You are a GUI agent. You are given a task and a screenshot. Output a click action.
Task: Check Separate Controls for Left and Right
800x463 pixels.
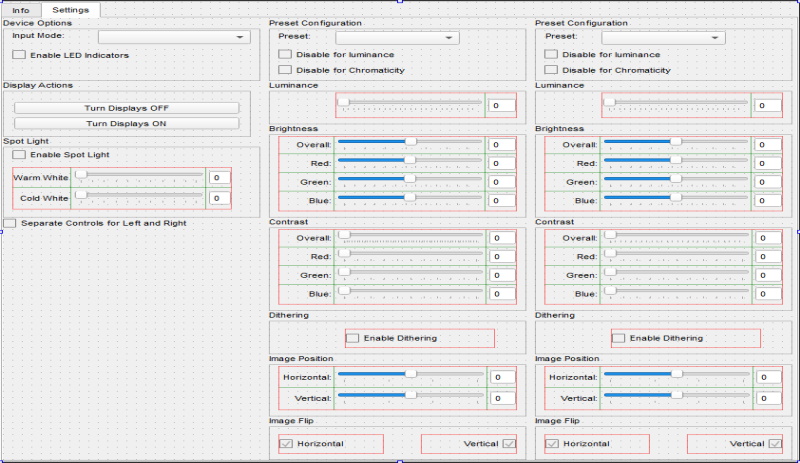pyautogui.click(x=95, y=223)
